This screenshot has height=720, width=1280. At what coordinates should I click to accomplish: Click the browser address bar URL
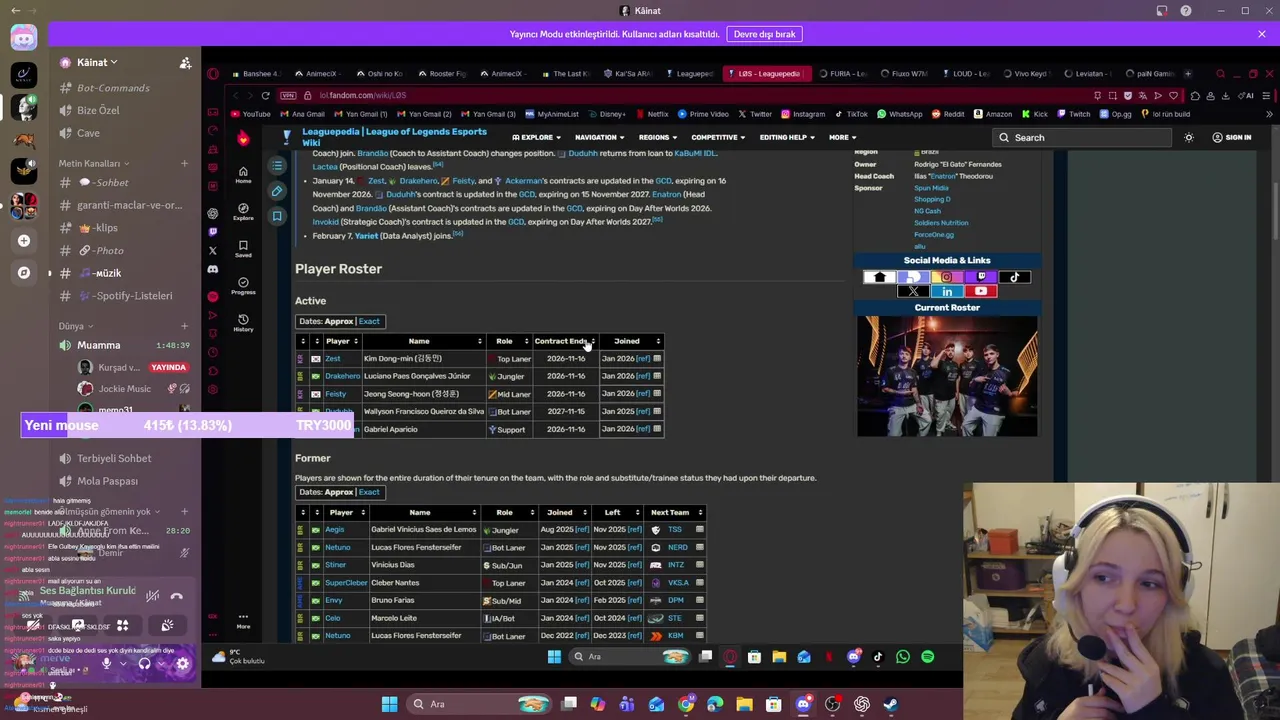tap(363, 95)
